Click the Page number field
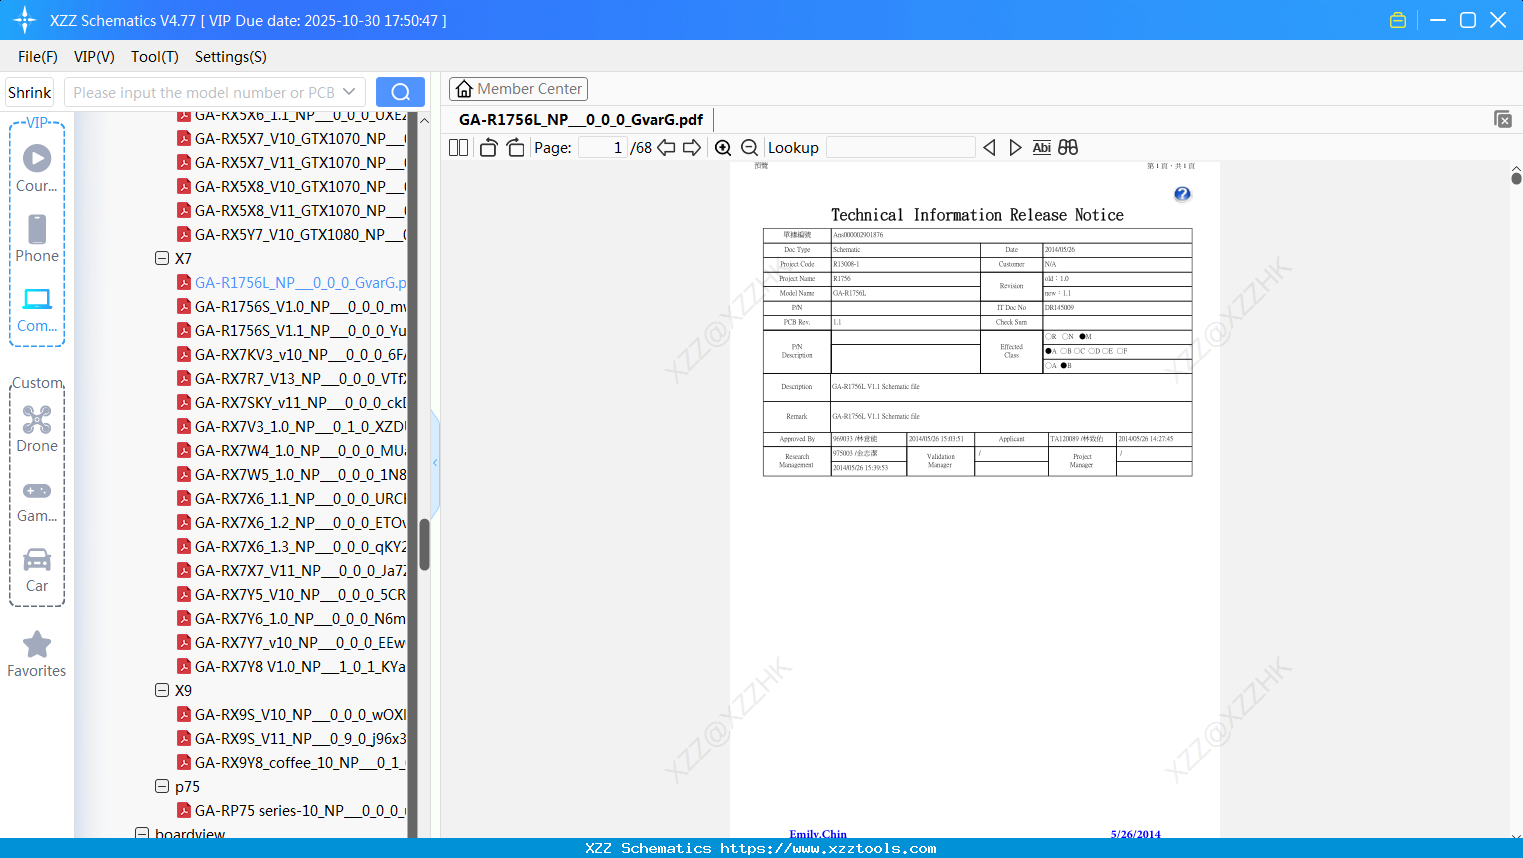This screenshot has width=1523, height=858. (x=603, y=148)
